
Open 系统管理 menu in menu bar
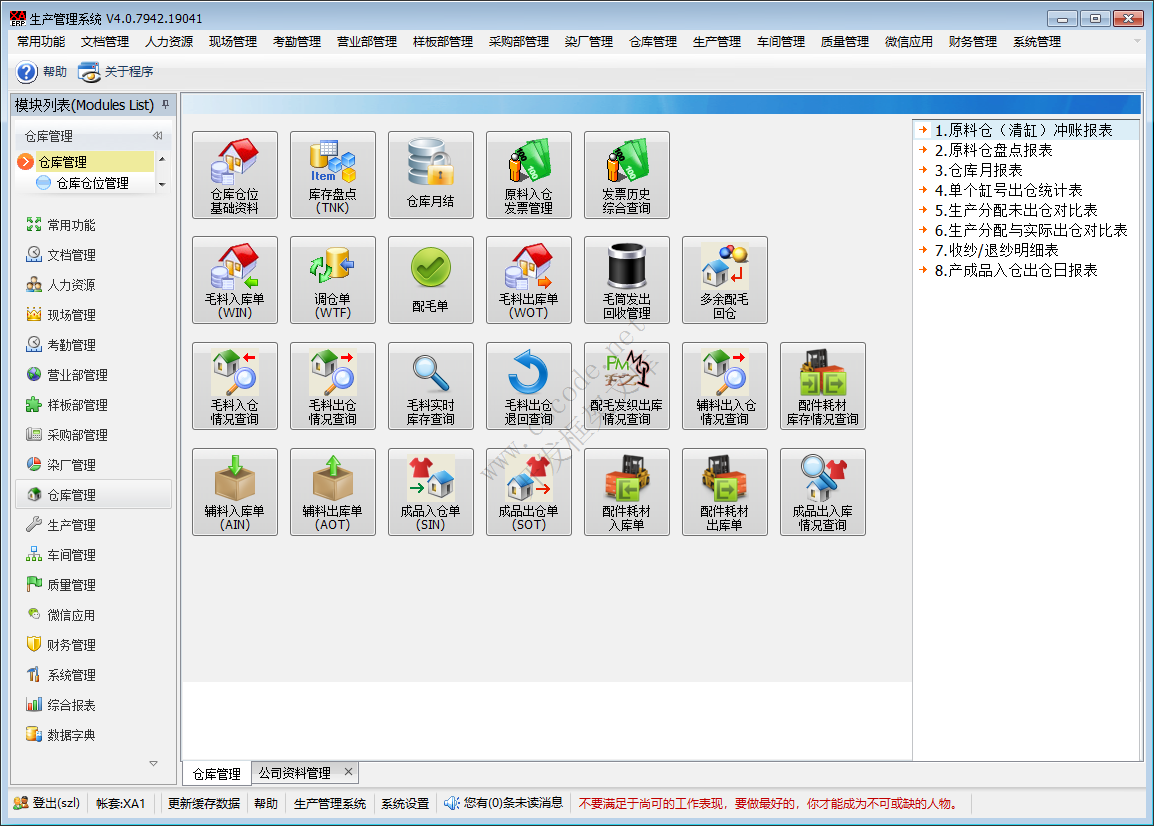click(1036, 41)
